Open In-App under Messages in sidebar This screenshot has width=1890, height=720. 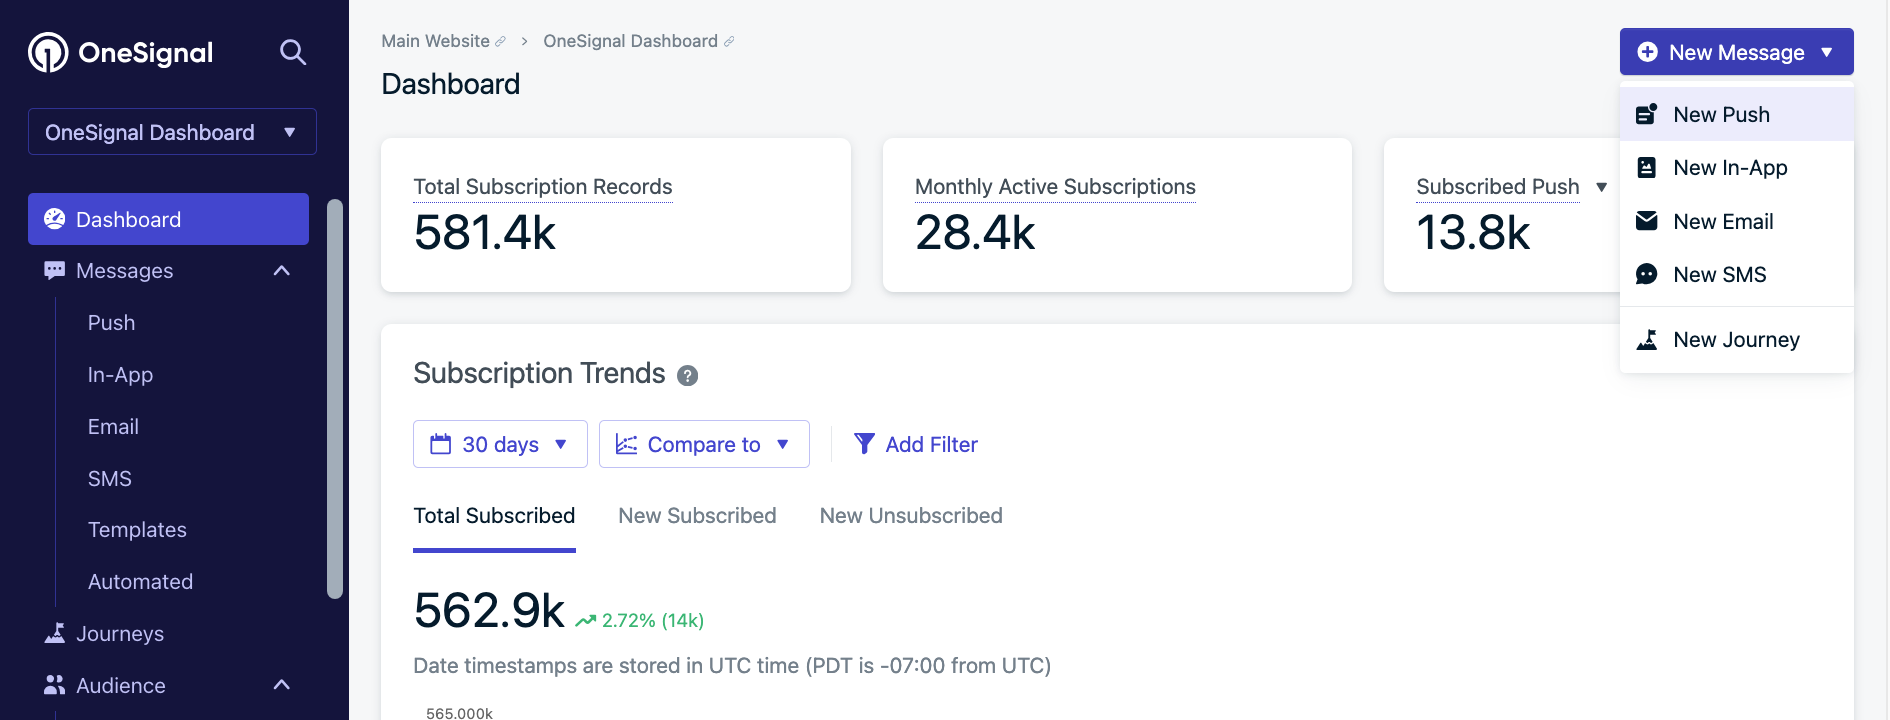coord(120,375)
